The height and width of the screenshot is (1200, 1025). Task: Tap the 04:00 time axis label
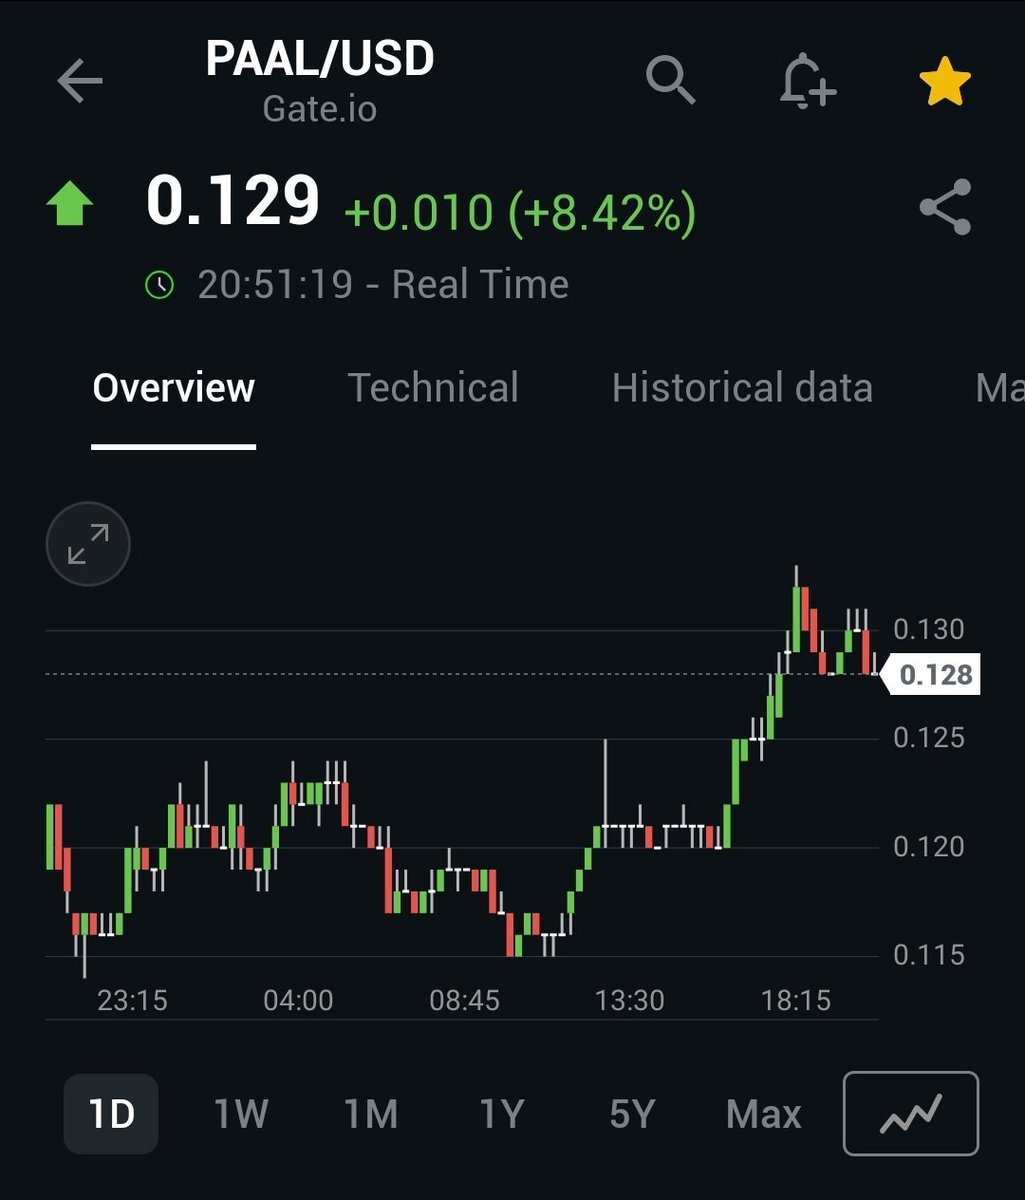point(298,1000)
